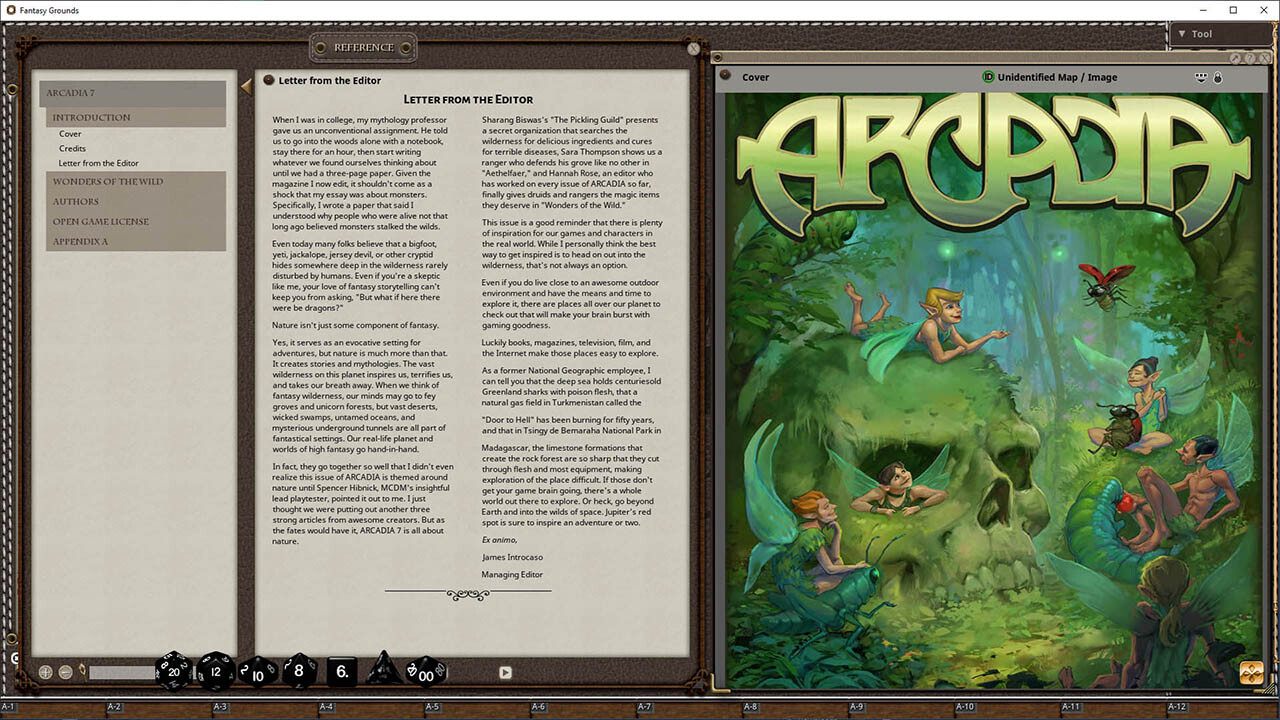Select the pyramid-shaped d4 die
The image size is (1280, 720).
(x=383, y=670)
